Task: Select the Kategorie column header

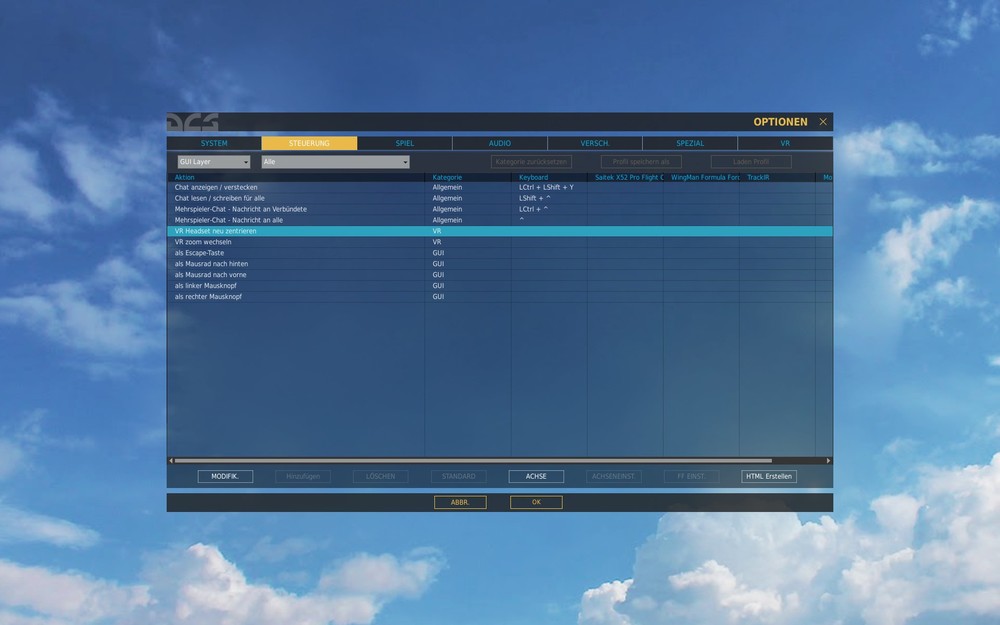Action: pyautogui.click(x=468, y=177)
